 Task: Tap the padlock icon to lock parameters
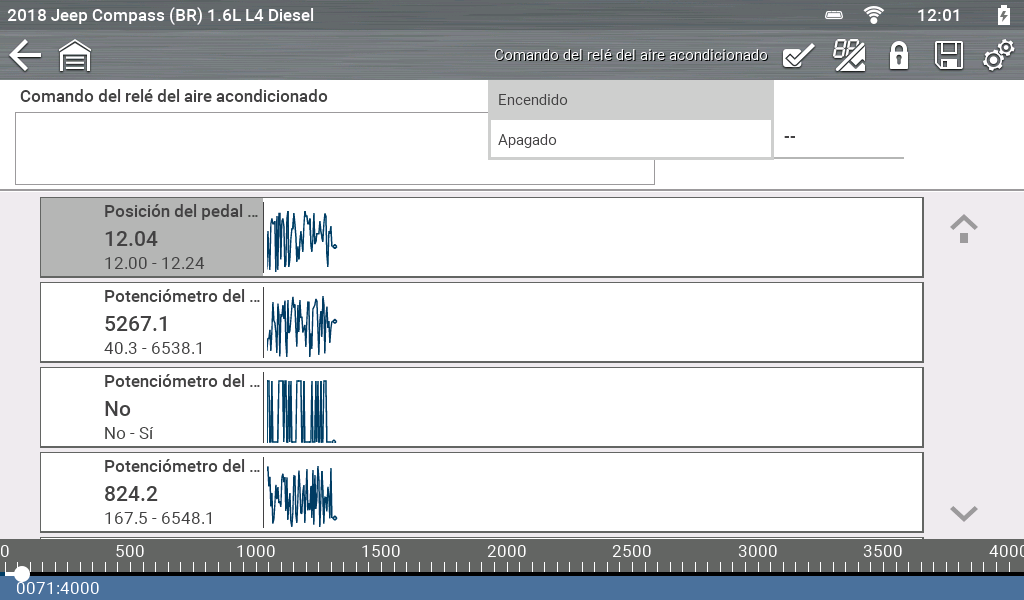(899, 56)
